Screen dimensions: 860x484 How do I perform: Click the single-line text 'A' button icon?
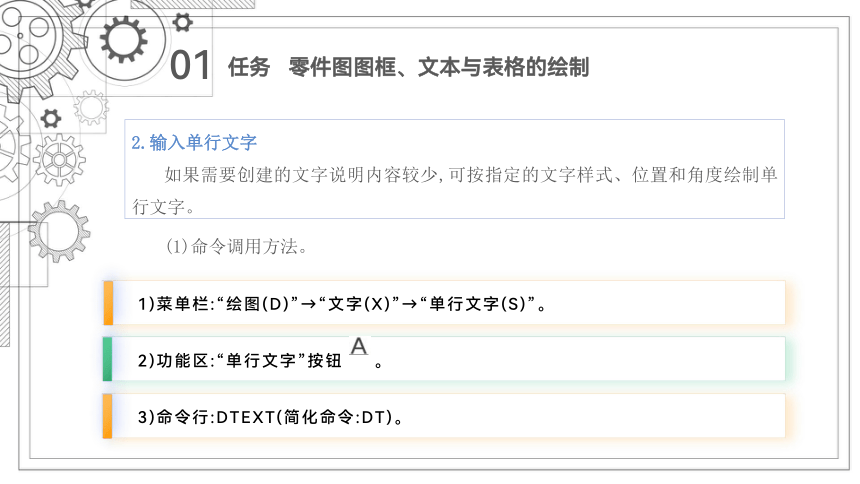pyautogui.click(x=359, y=347)
